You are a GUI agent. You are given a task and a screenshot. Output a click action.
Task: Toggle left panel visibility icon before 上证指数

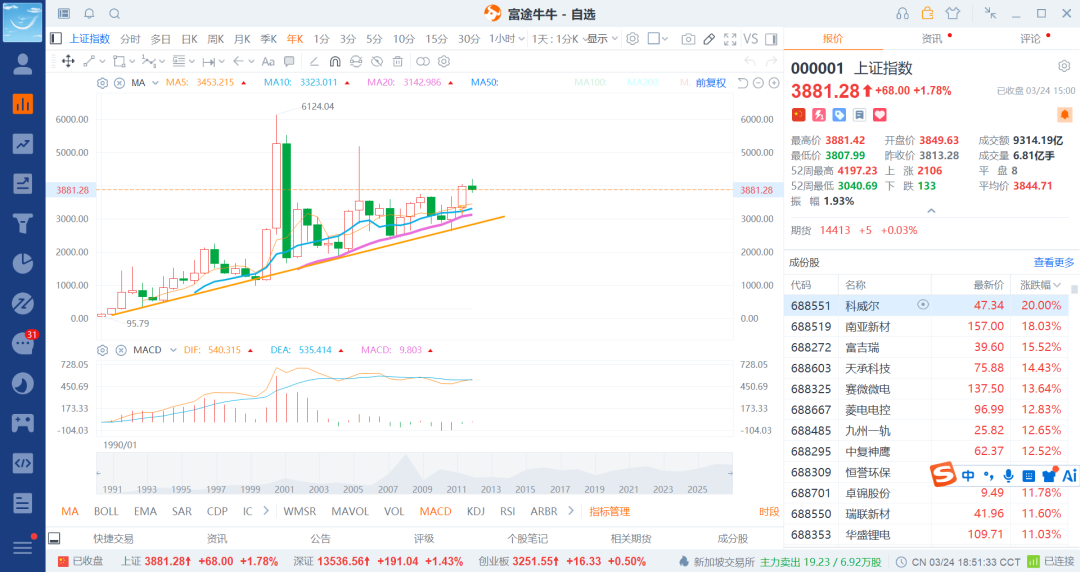click(x=56, y=39)
